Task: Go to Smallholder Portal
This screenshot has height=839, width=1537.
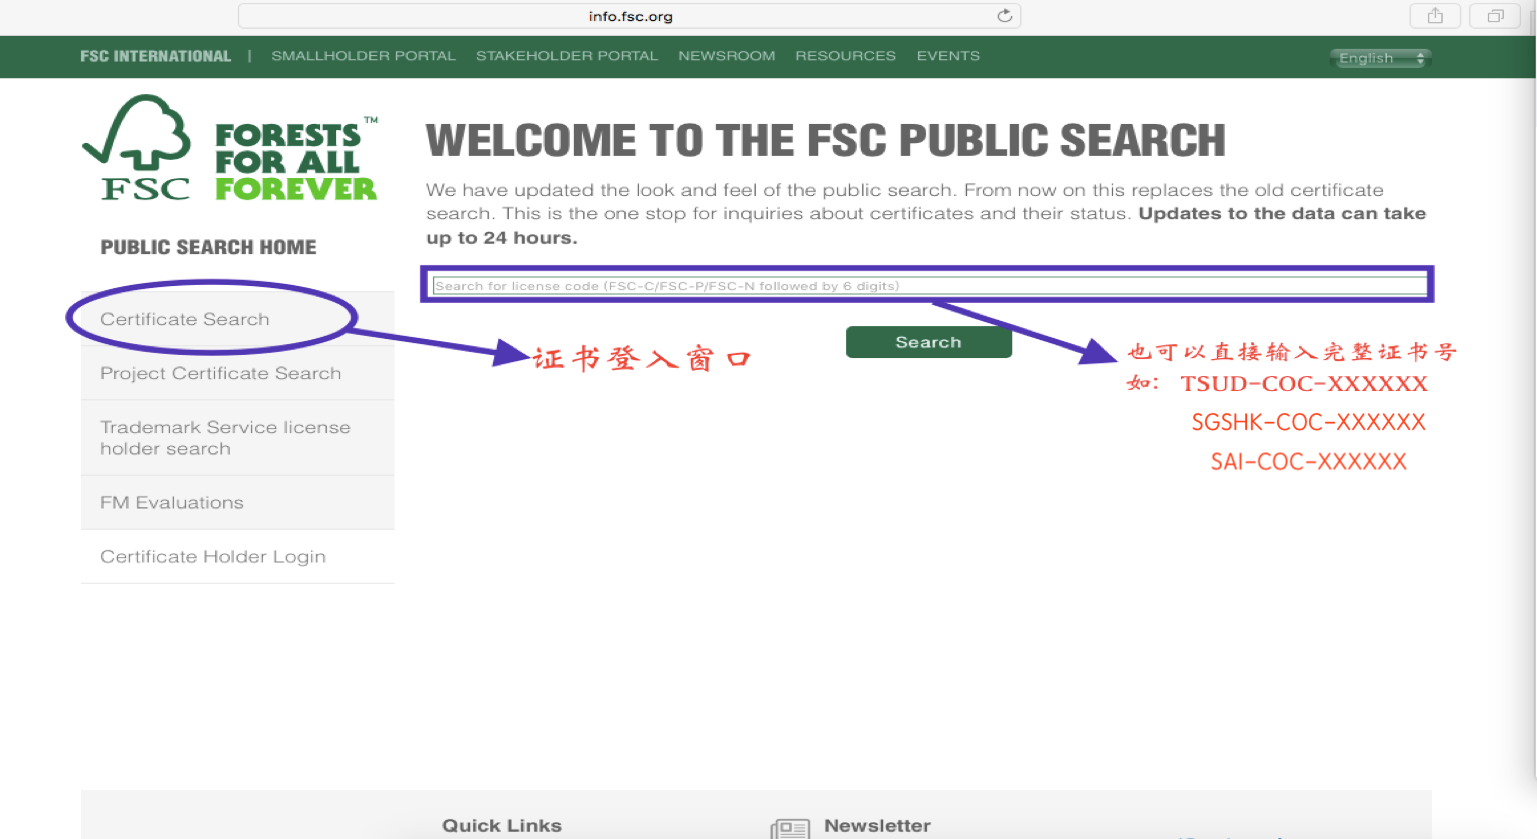Action: pos(363,56)
